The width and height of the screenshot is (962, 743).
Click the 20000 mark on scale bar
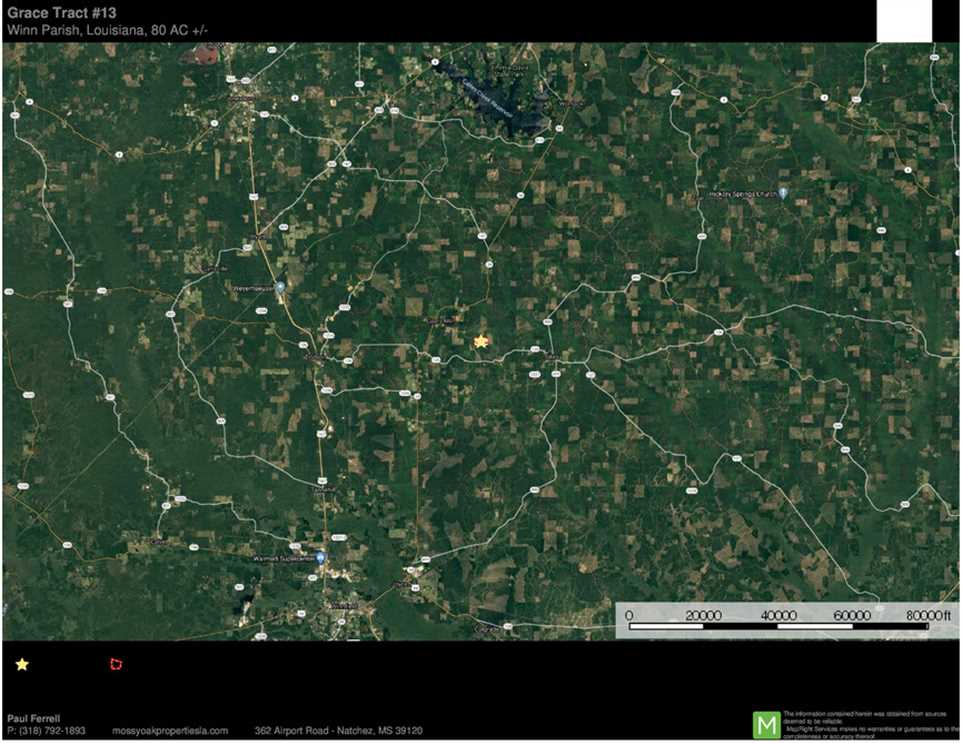[703, 615]
